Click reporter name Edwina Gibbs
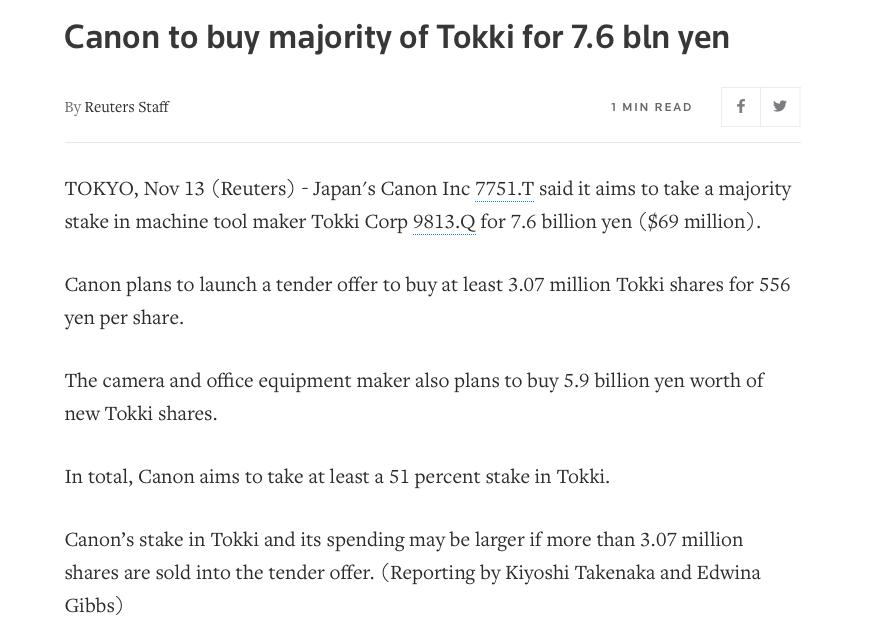This screenshot has height=626, width=879. click(729, 573)
